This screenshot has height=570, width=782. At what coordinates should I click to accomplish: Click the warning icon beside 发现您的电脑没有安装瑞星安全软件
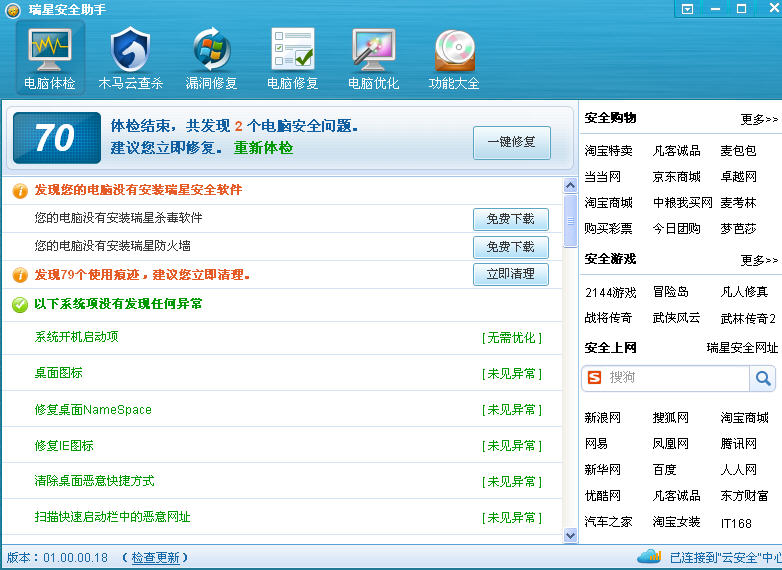[x=20, y=190]
